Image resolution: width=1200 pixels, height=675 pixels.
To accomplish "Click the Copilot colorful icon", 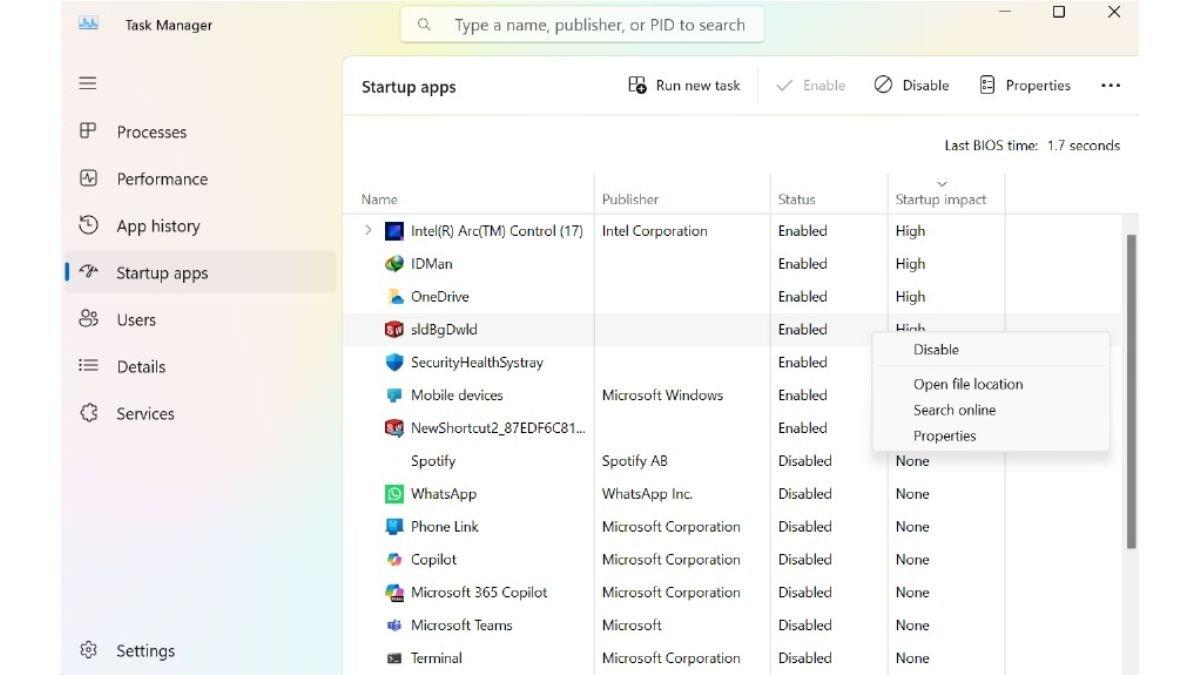I will [x=394, y=560].
